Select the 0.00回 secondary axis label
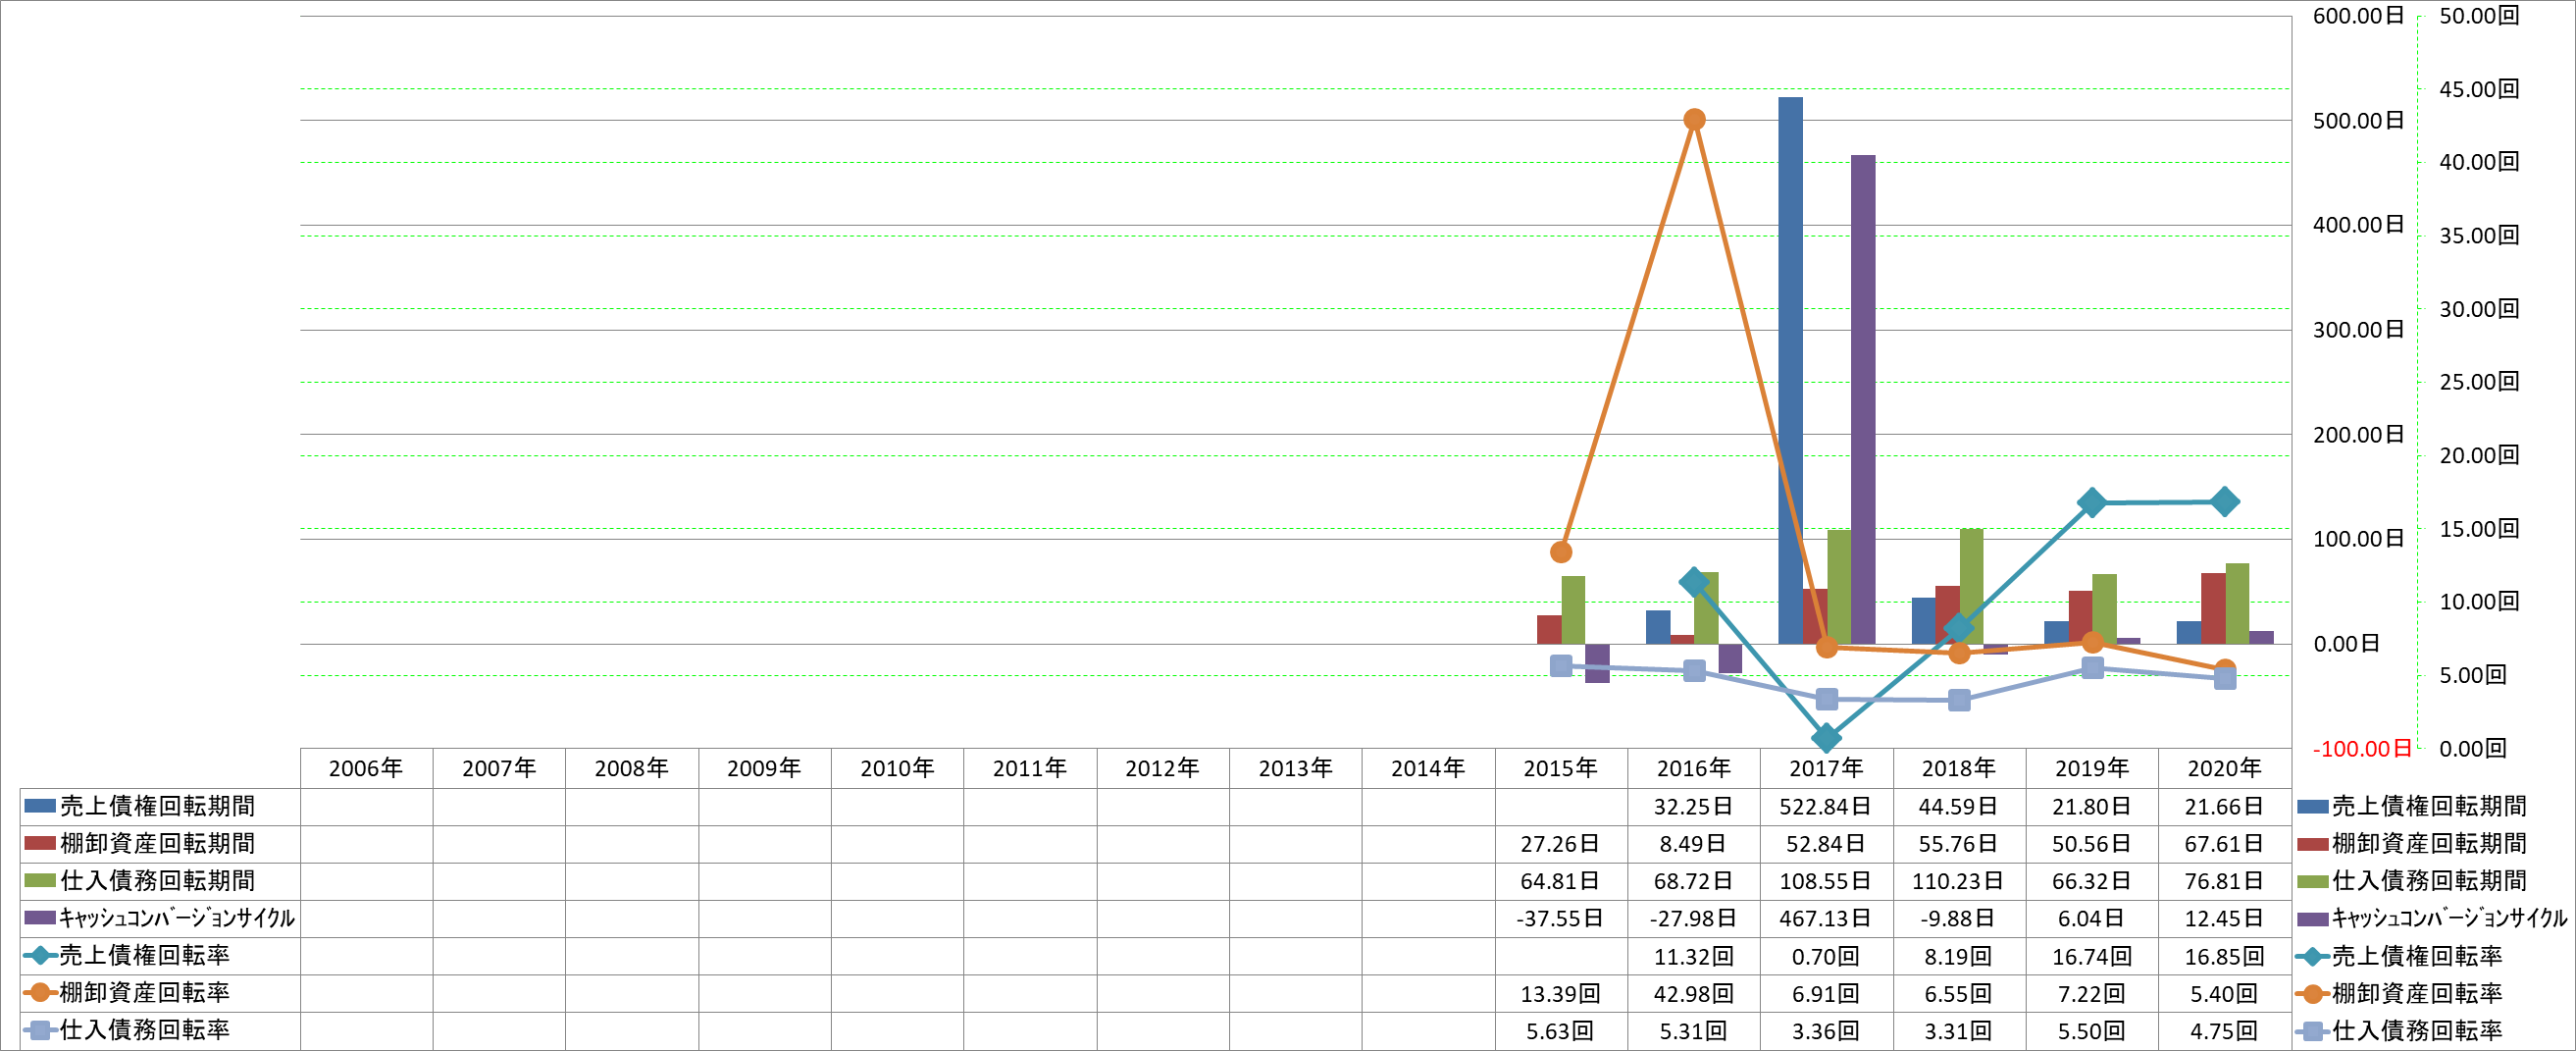This screenshot has width=2576, height=1051. (x=2473, y=748)
